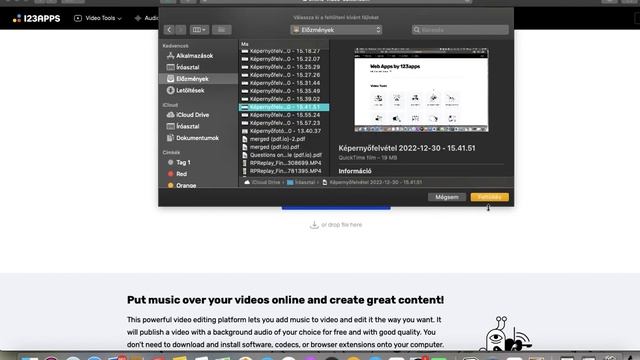Click the 'or drop file here' area

coord(336,225)
